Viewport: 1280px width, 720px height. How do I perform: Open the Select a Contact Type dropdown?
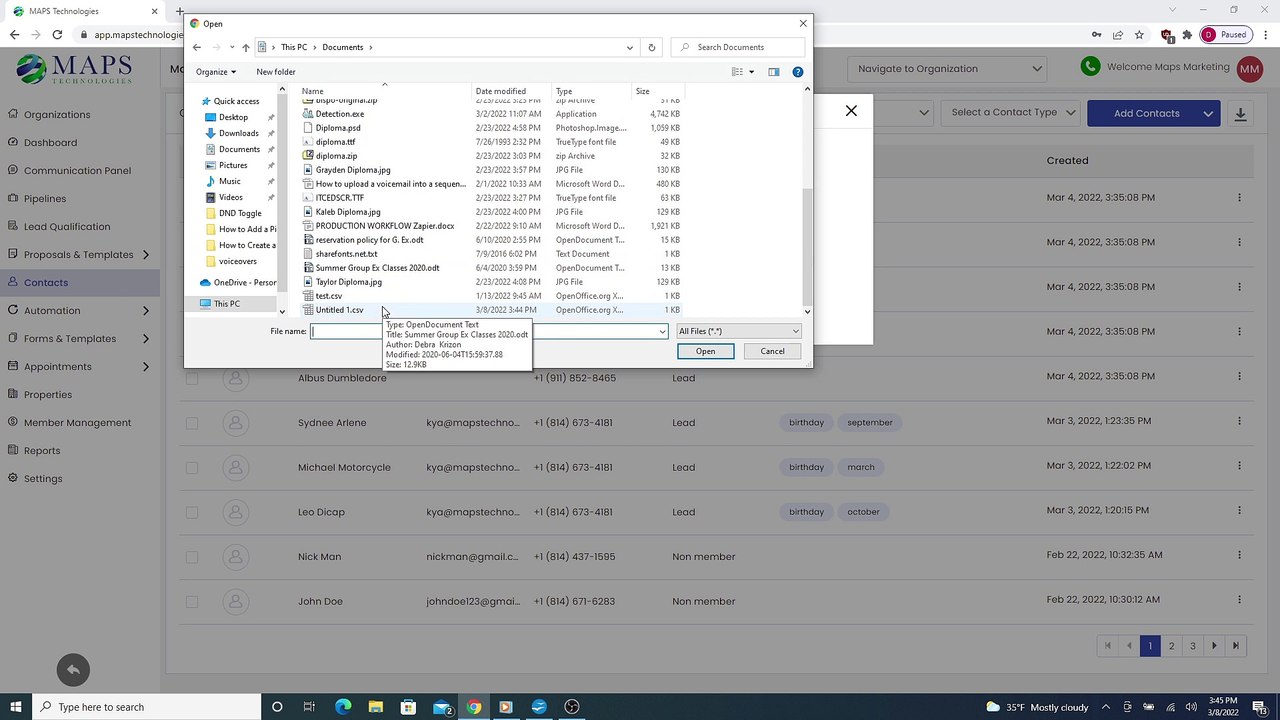coord(1013,112)
